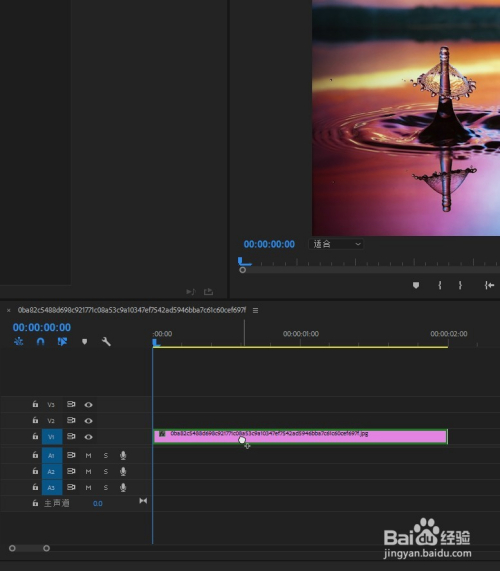Image resolution: width=500 pixels, height=571 pixels.
Task: Click timeline ruler at 00:00:02:00
Action: pyautogui.click(x=449, y=334)
